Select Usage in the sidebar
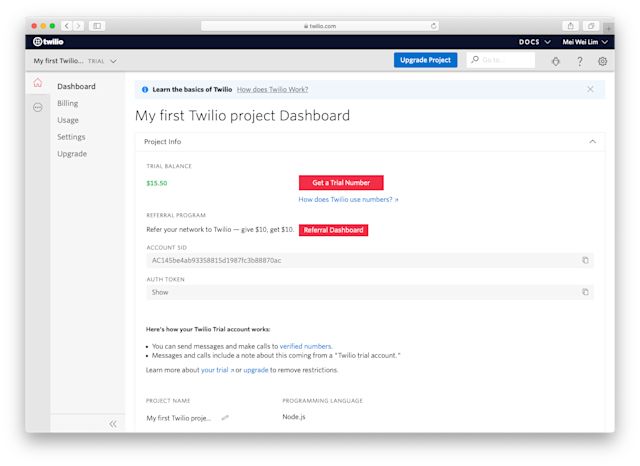 coord(68,120)
